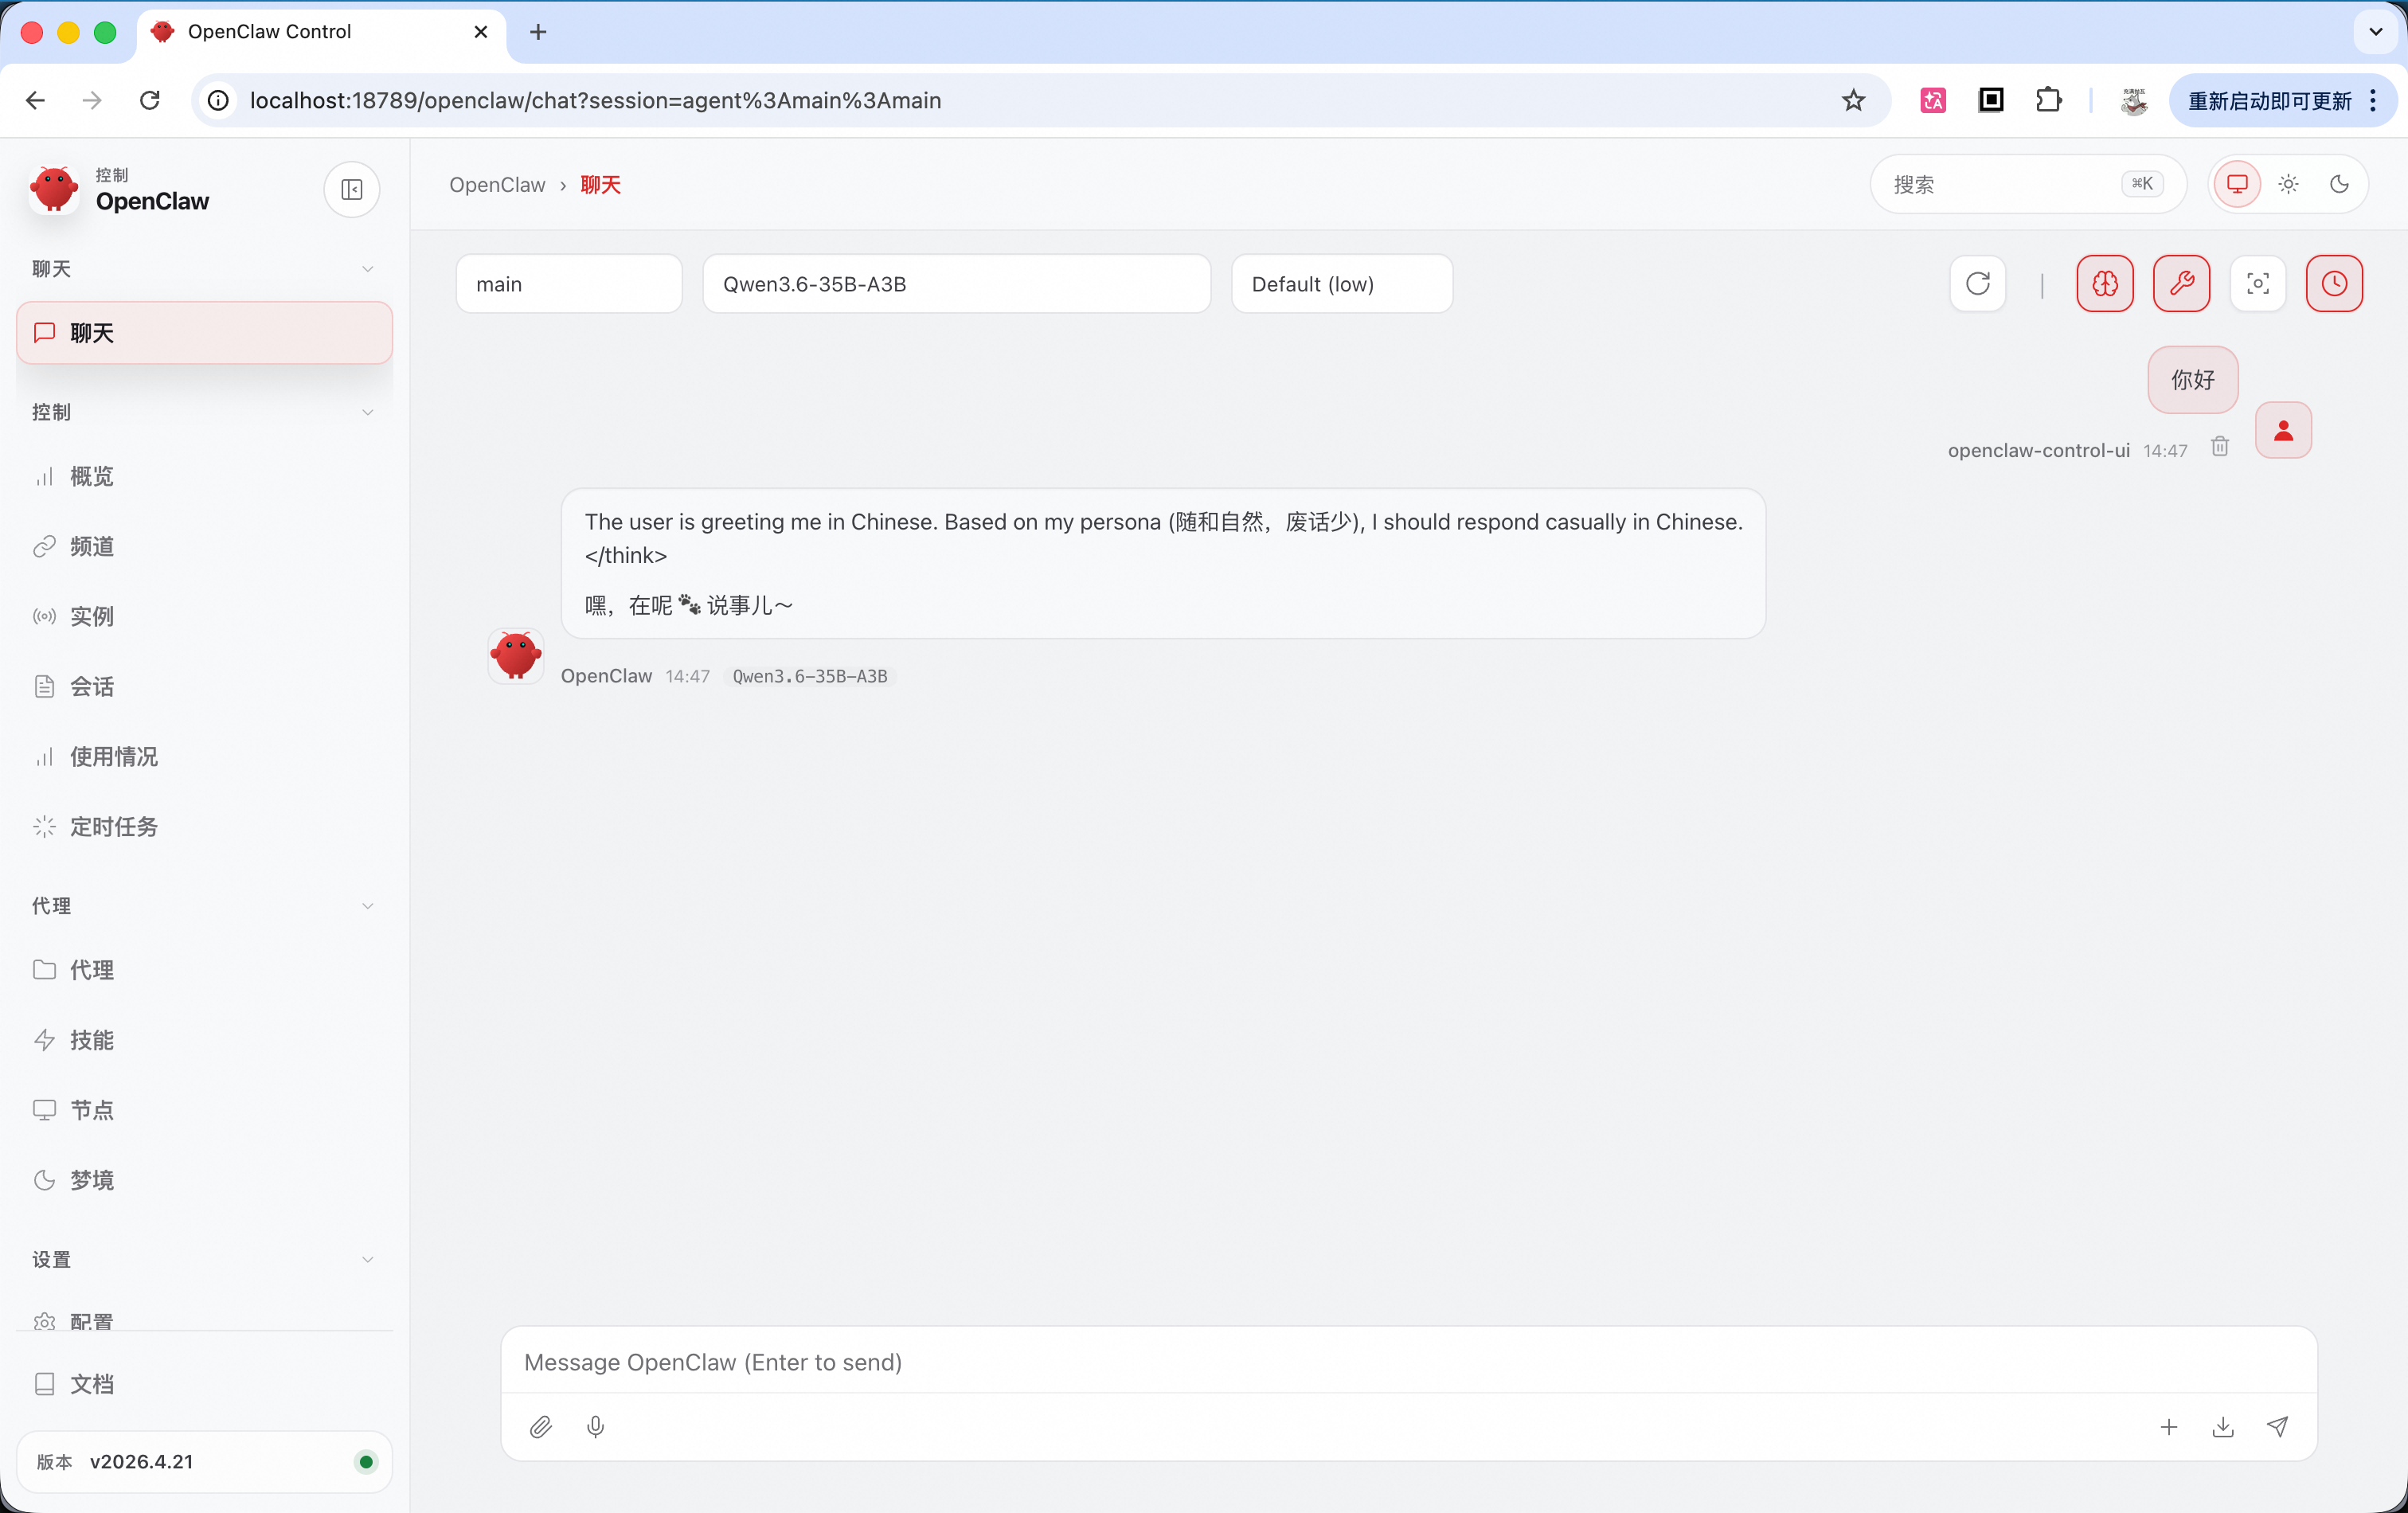The width and height of the screenshot is (2408, 1513).
Task: Go to the 频道 channels page
Action: click(204, 547)
